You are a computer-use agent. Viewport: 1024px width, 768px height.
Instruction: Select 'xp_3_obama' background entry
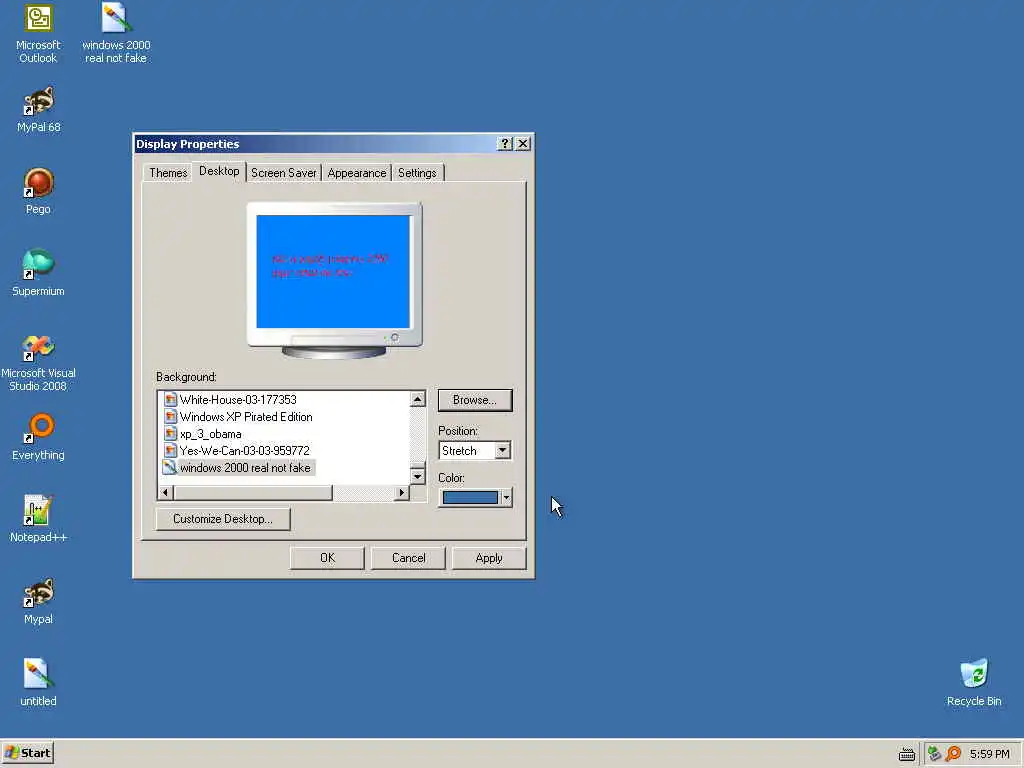click(x=210, y=434)
